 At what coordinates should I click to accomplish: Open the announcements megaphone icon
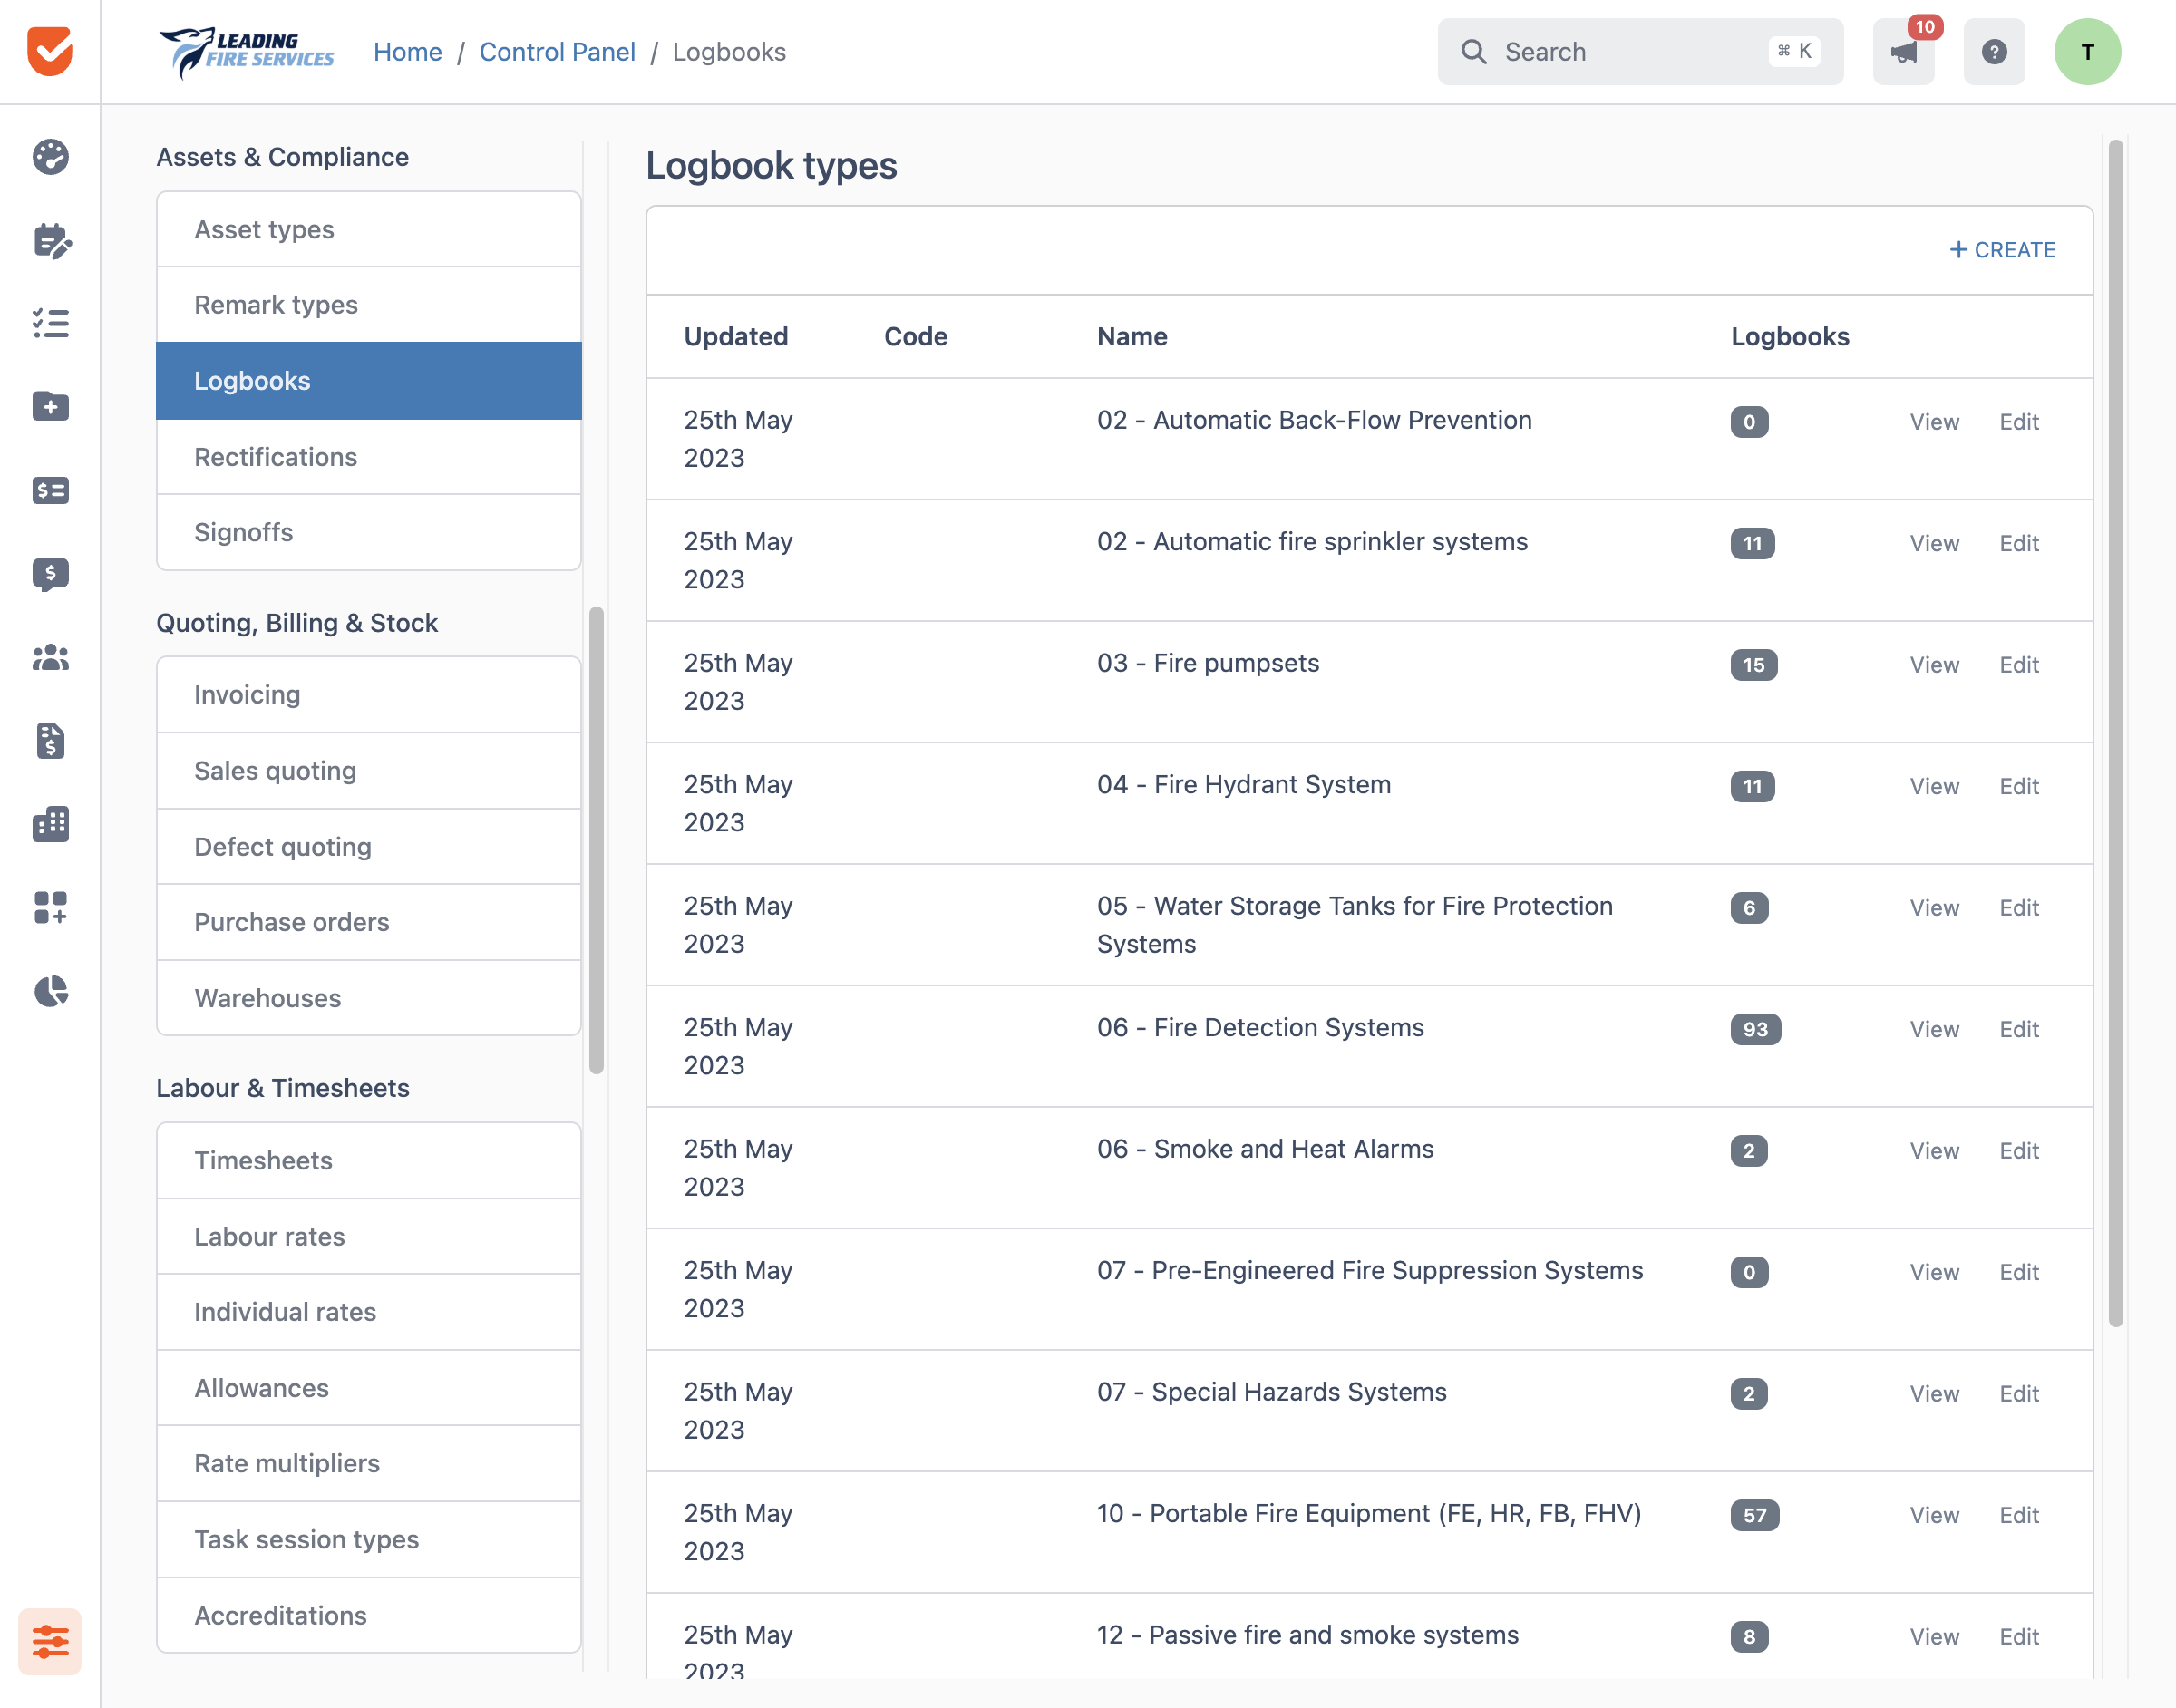tap(1903, 52)
